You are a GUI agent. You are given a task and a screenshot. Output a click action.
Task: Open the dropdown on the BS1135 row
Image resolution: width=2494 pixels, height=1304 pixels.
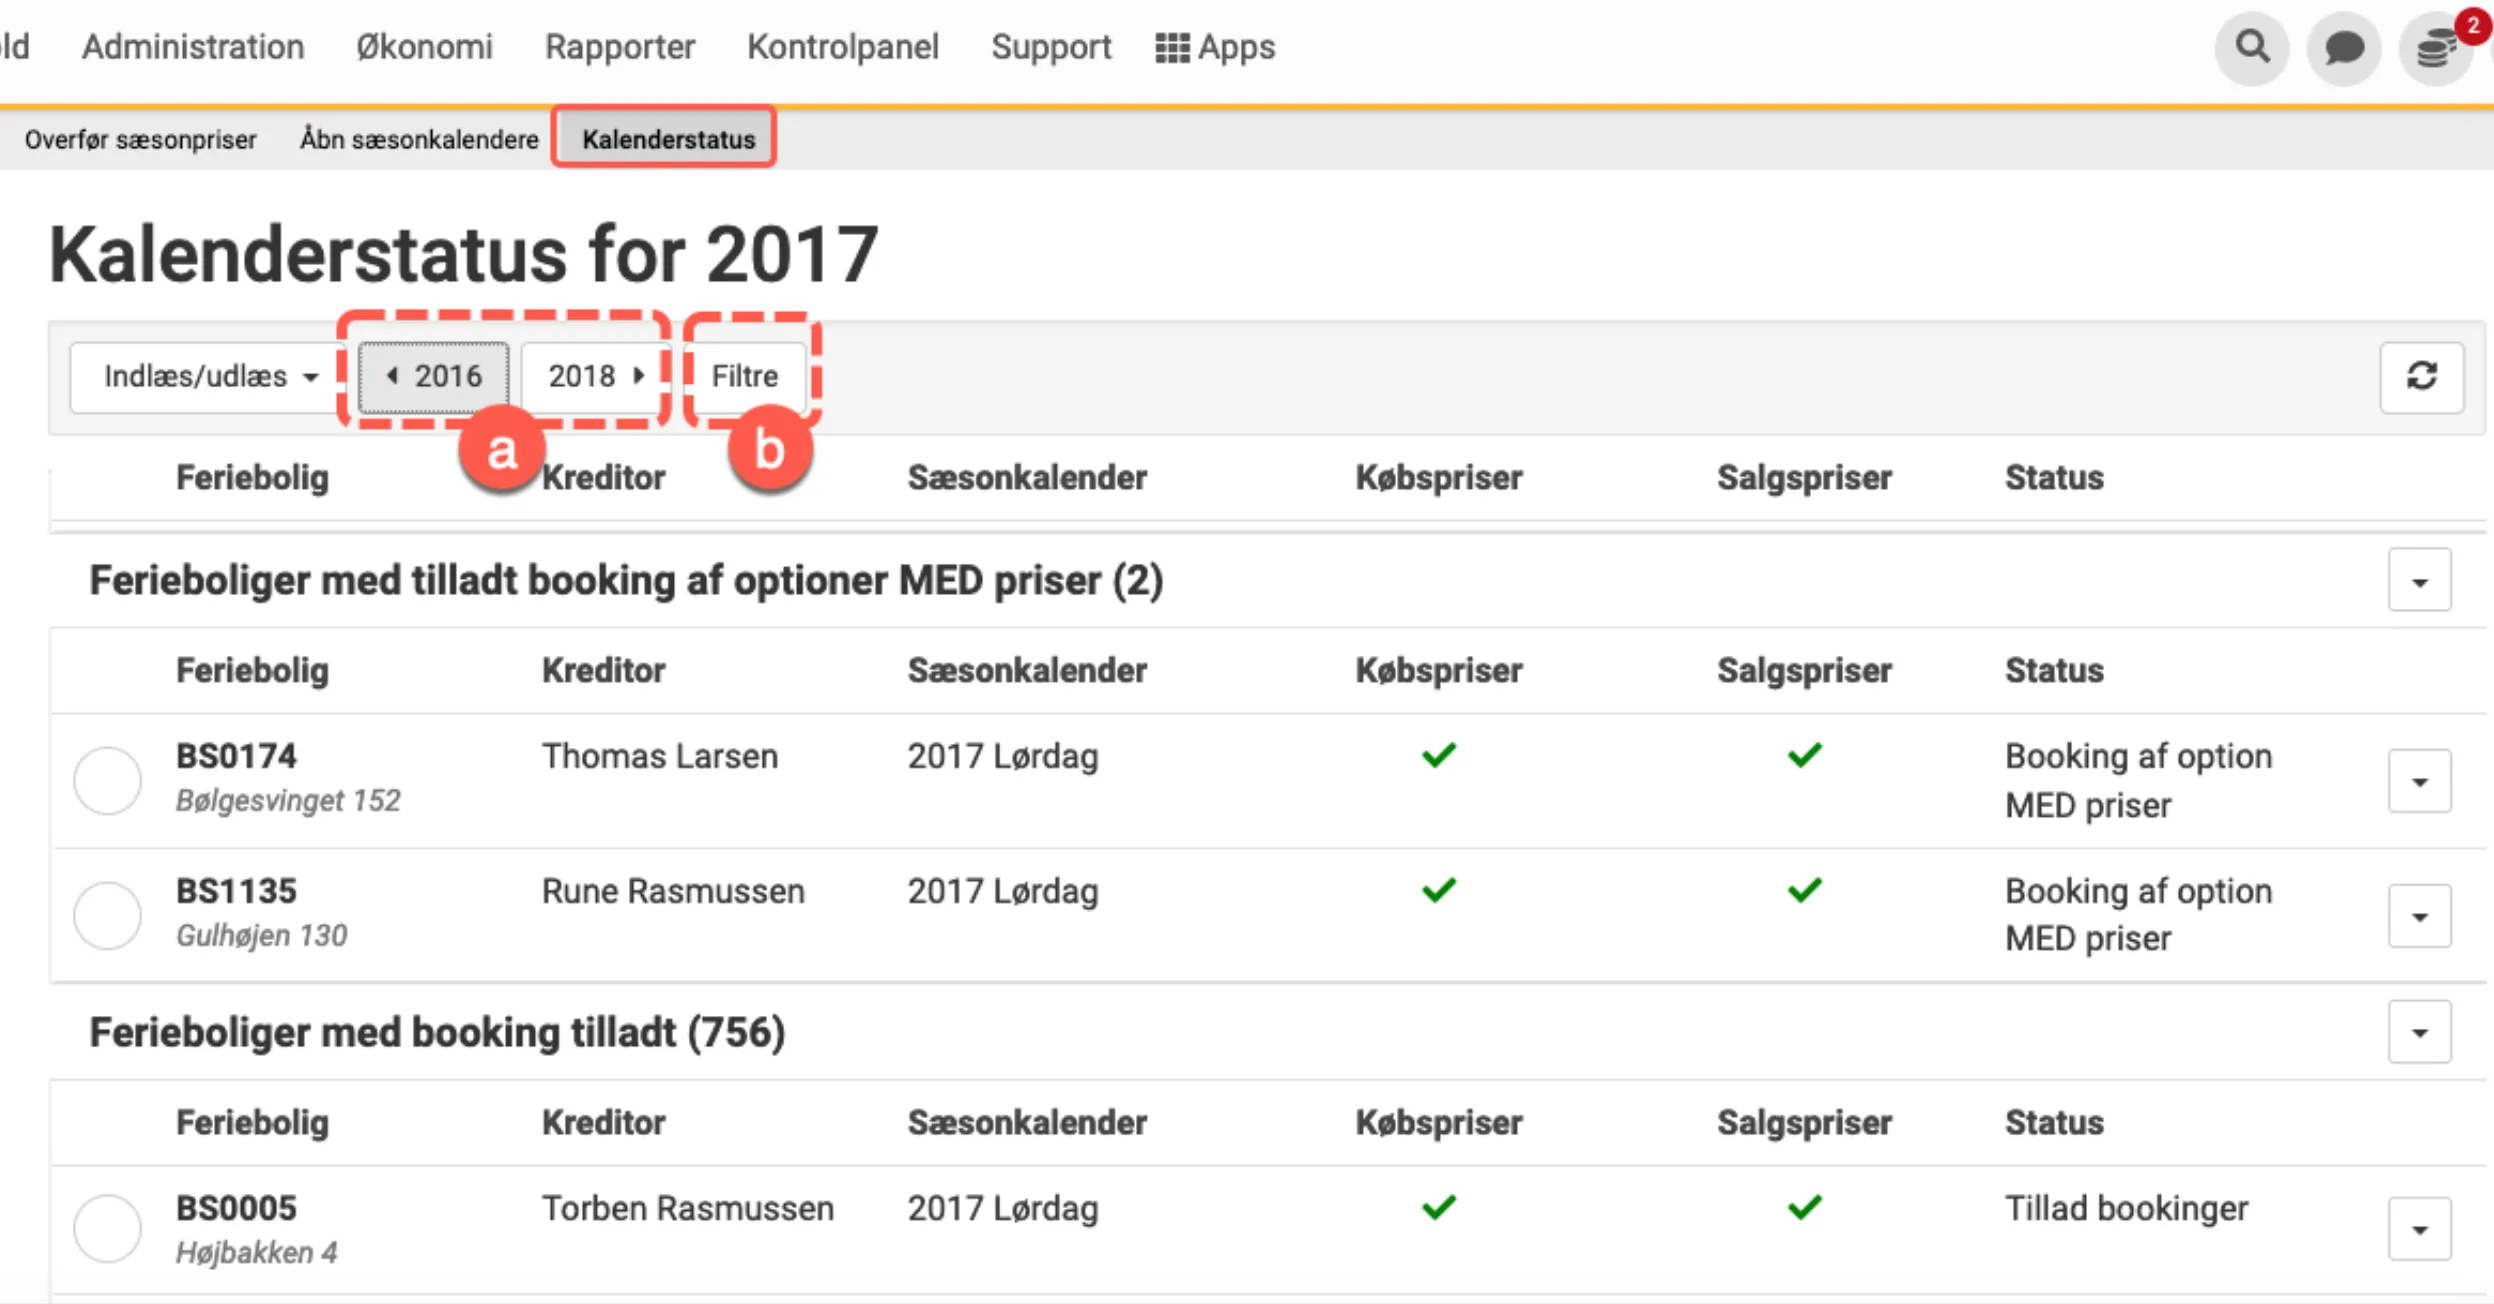(x=2421, y=914)
